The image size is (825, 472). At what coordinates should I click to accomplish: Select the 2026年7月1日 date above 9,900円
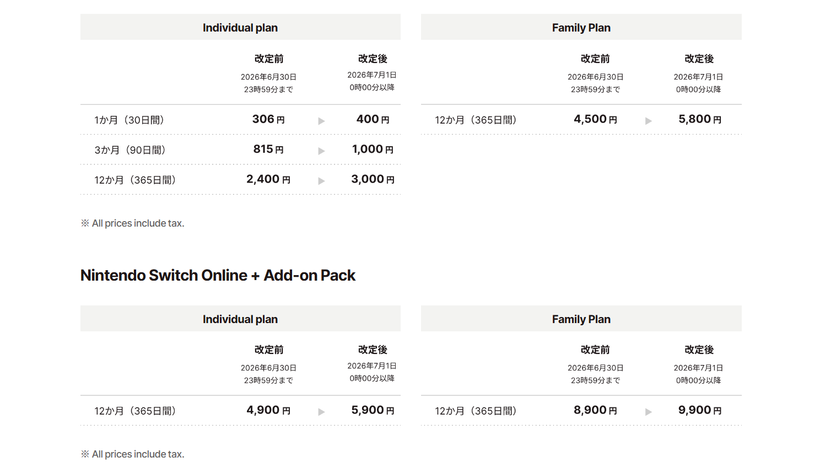tap(698, 368)
